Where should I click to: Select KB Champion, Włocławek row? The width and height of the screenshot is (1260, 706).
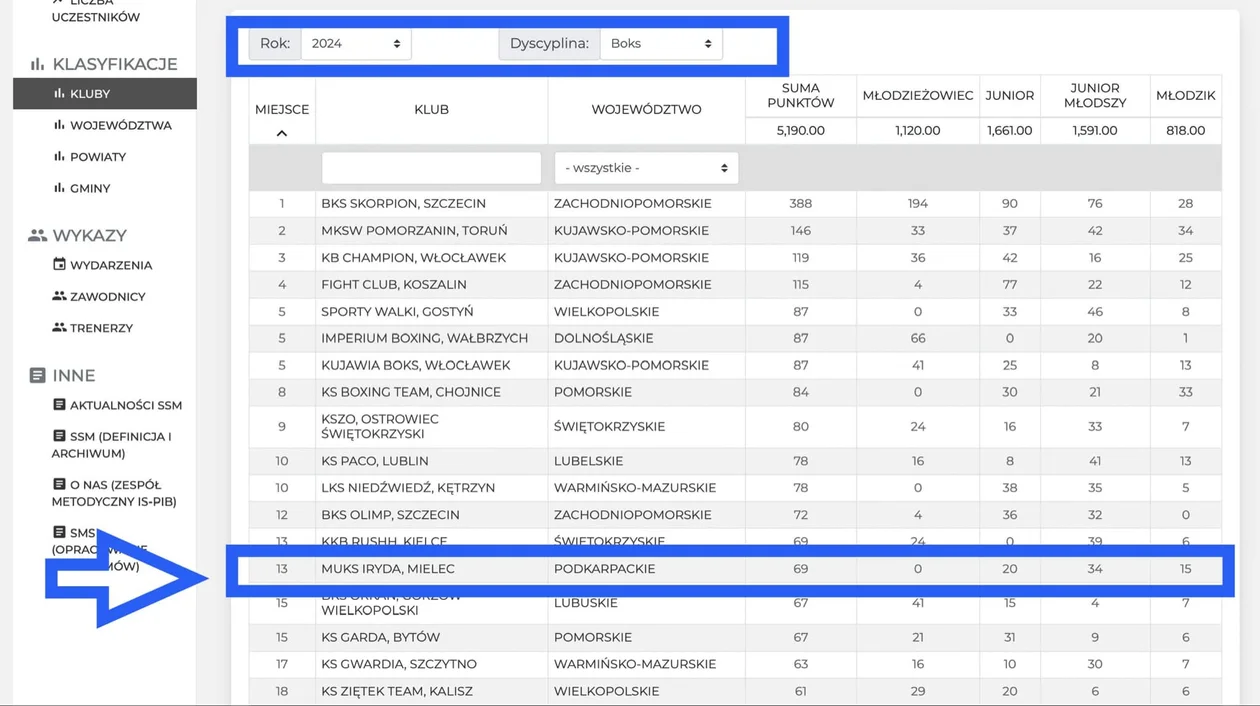(x=735, y=258)
